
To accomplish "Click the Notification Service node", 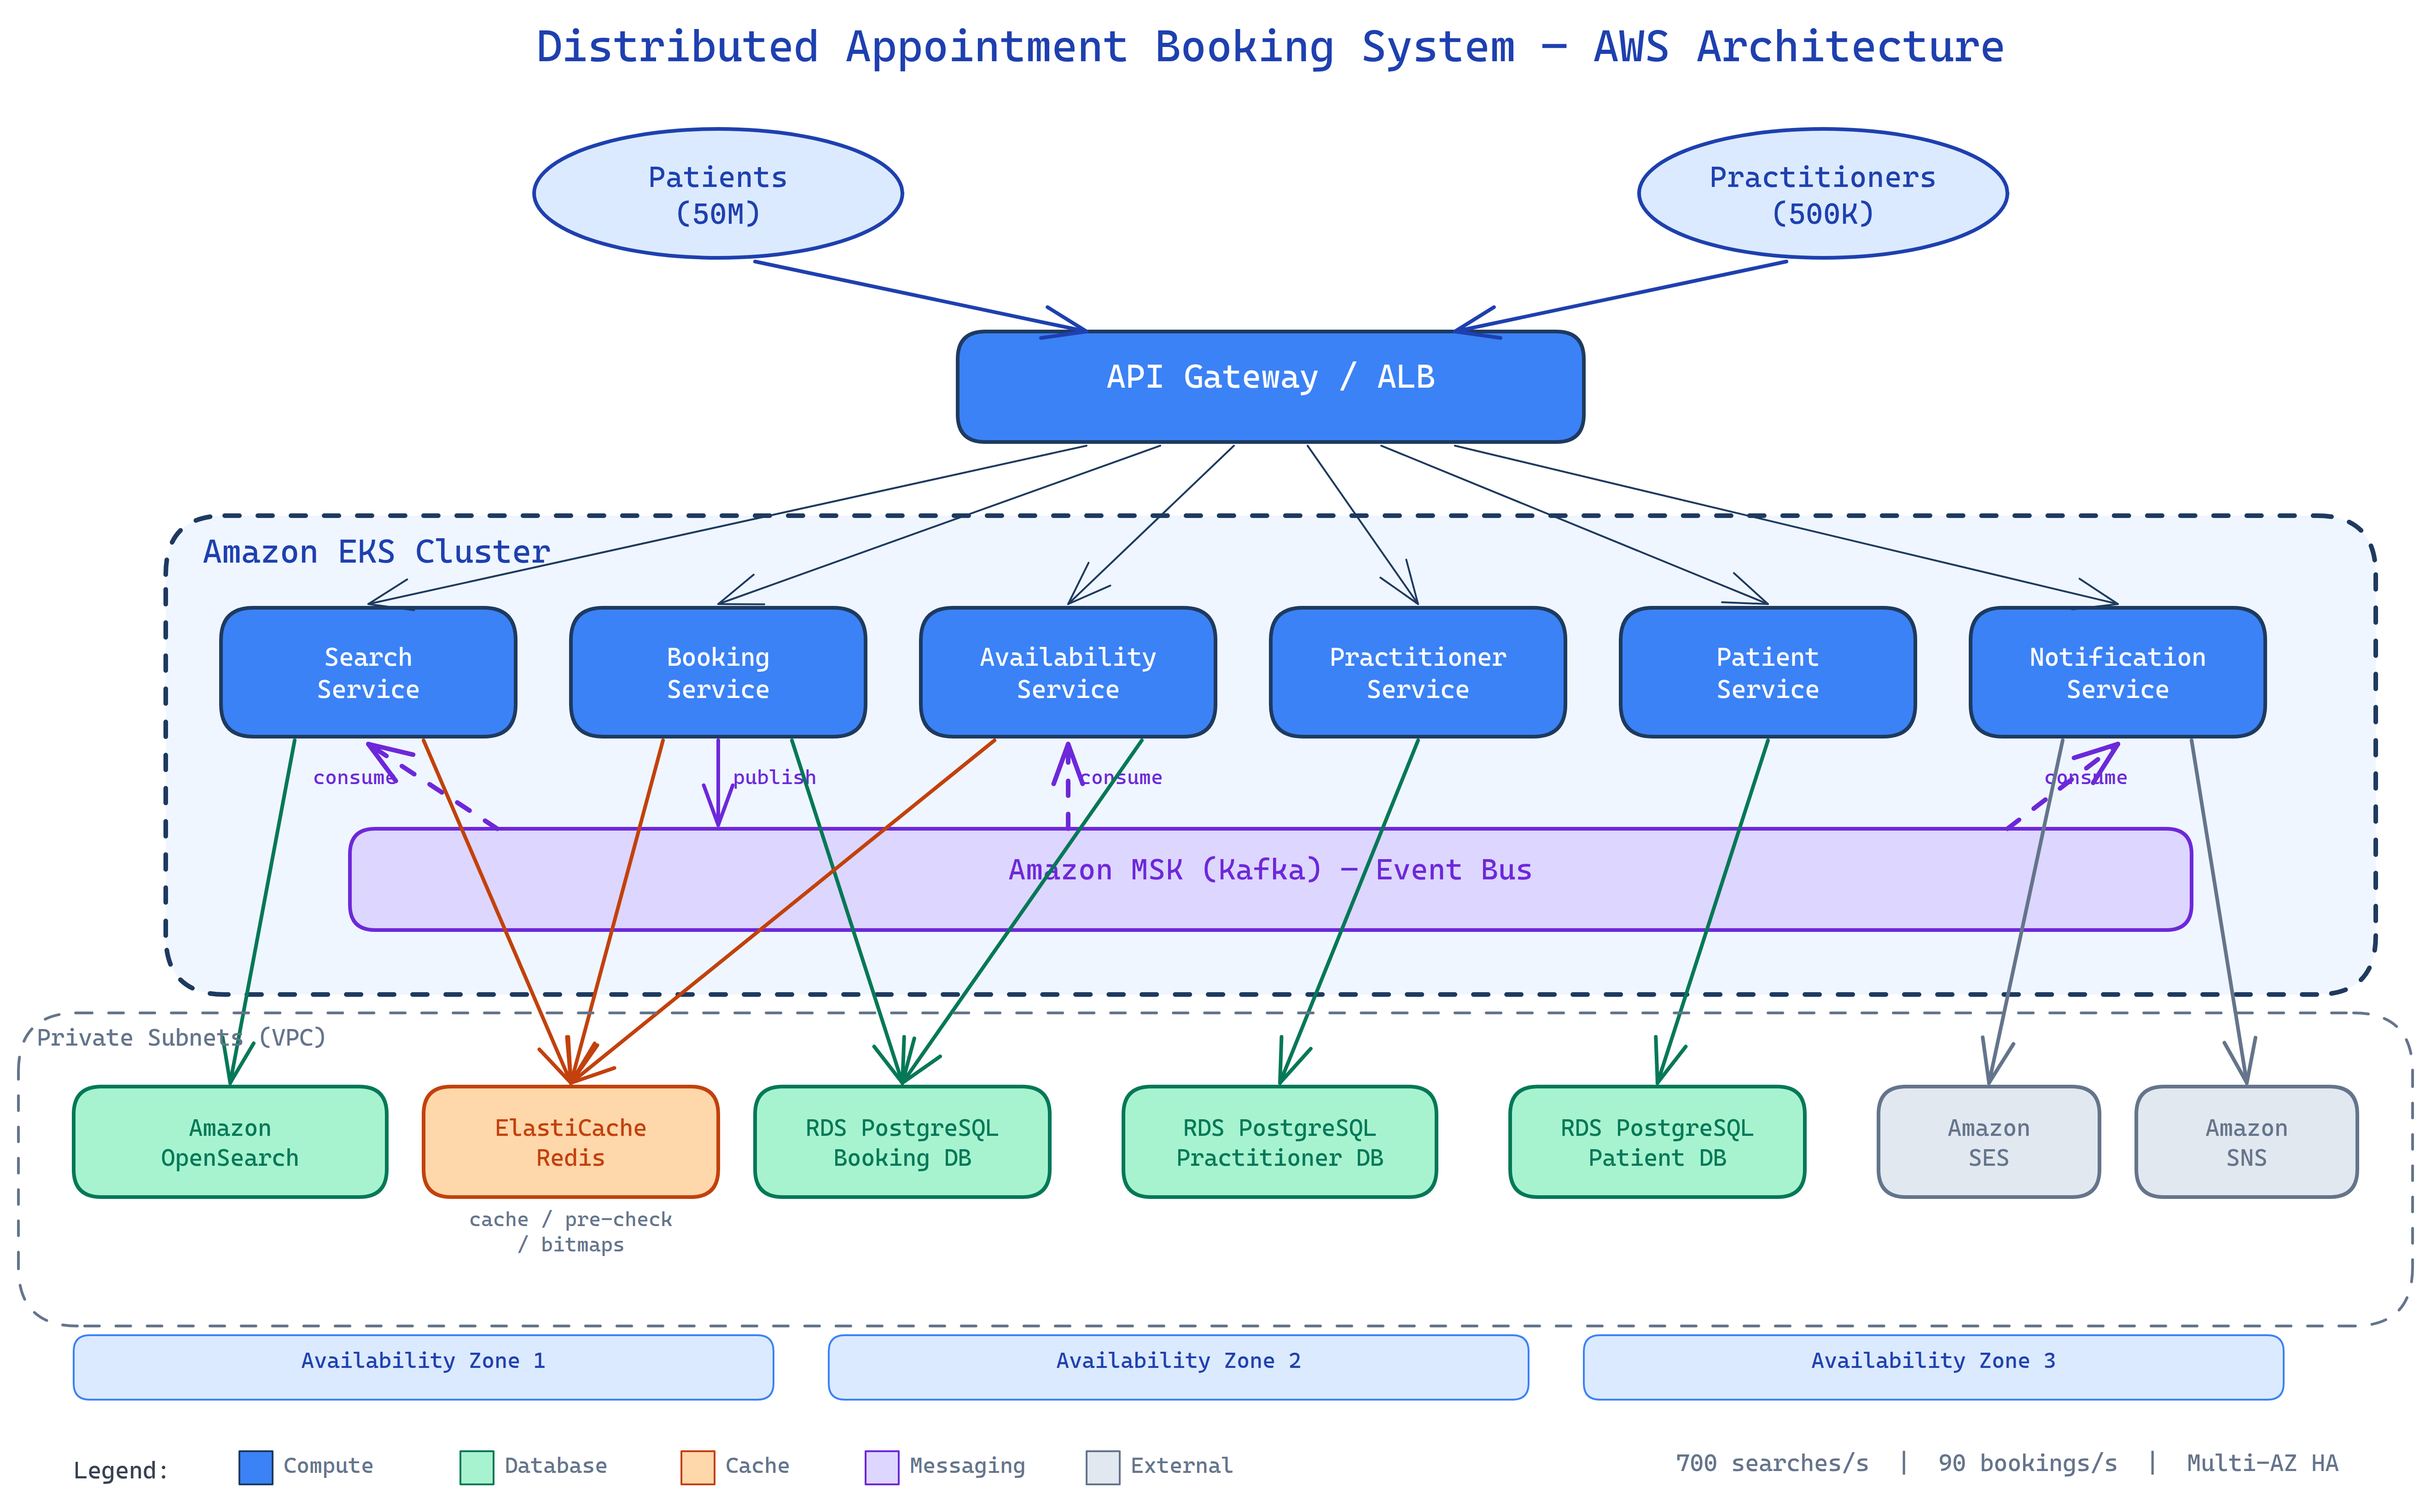I will pyautogui.click(x=2117, y=672).
